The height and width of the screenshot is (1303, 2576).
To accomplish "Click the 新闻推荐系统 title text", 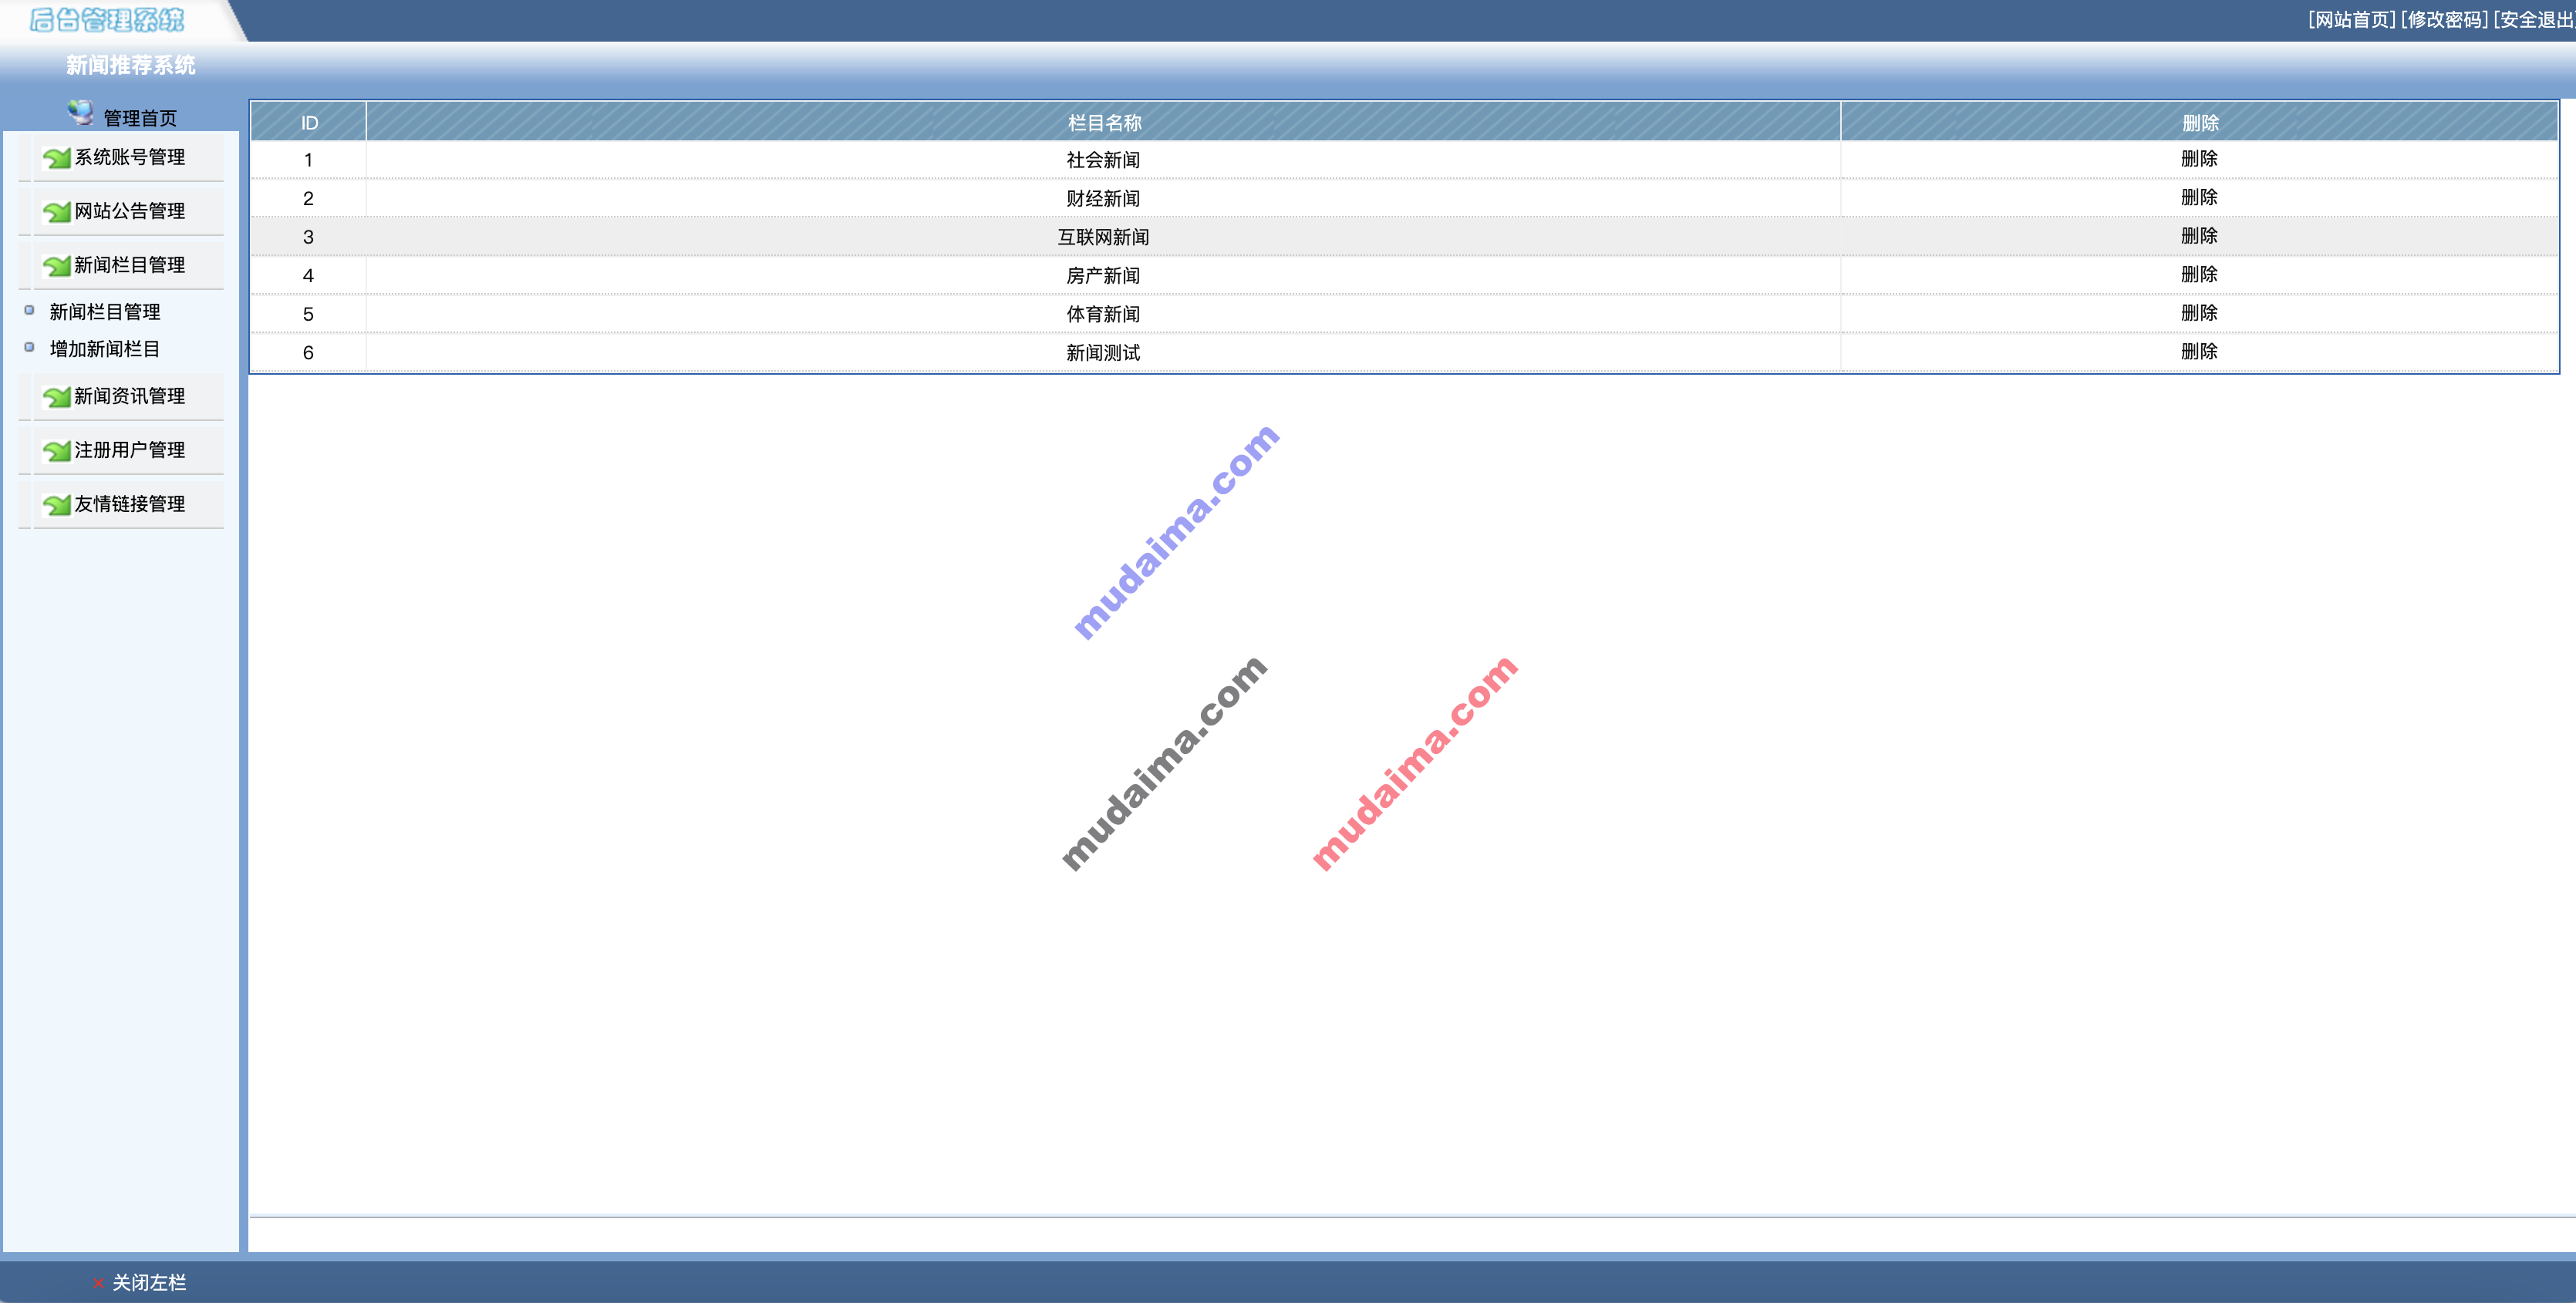I will pos(131,65).
